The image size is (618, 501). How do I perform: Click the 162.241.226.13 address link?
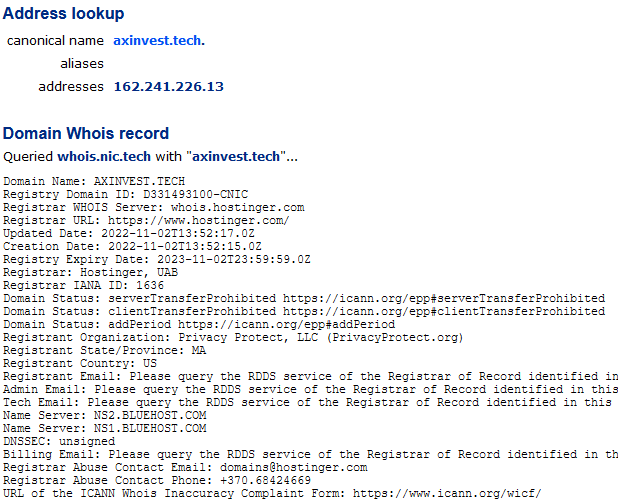pos(169,86)
